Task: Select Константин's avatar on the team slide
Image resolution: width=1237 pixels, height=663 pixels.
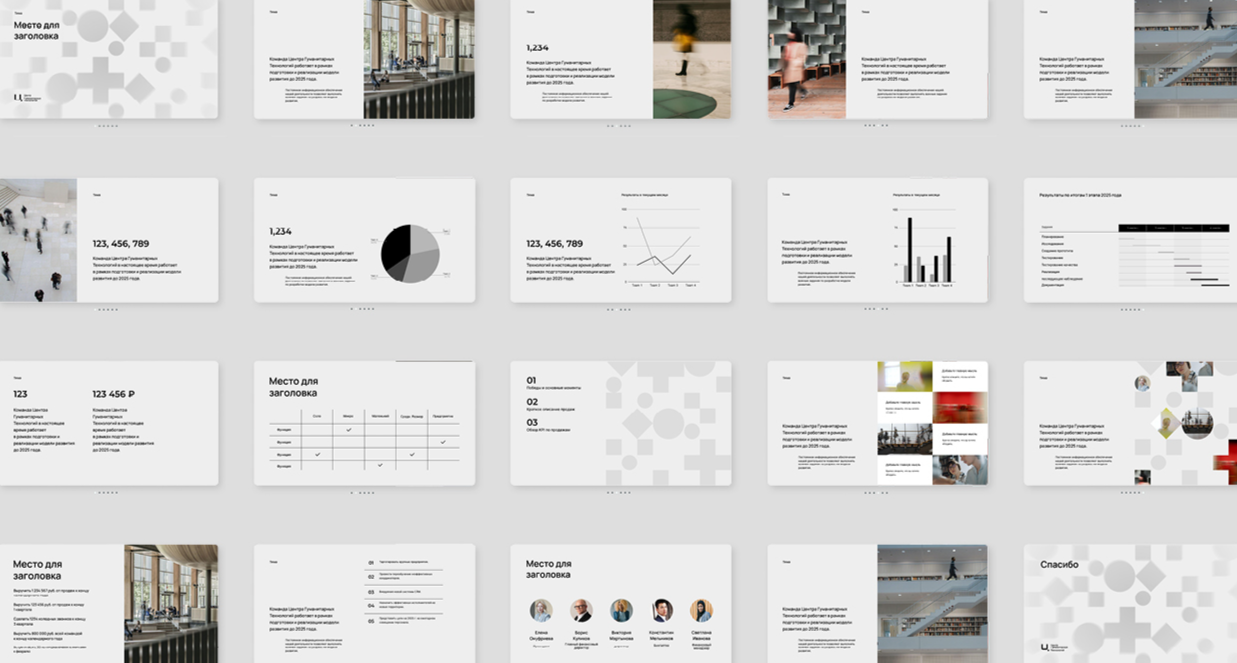Action: click(661, 610)
